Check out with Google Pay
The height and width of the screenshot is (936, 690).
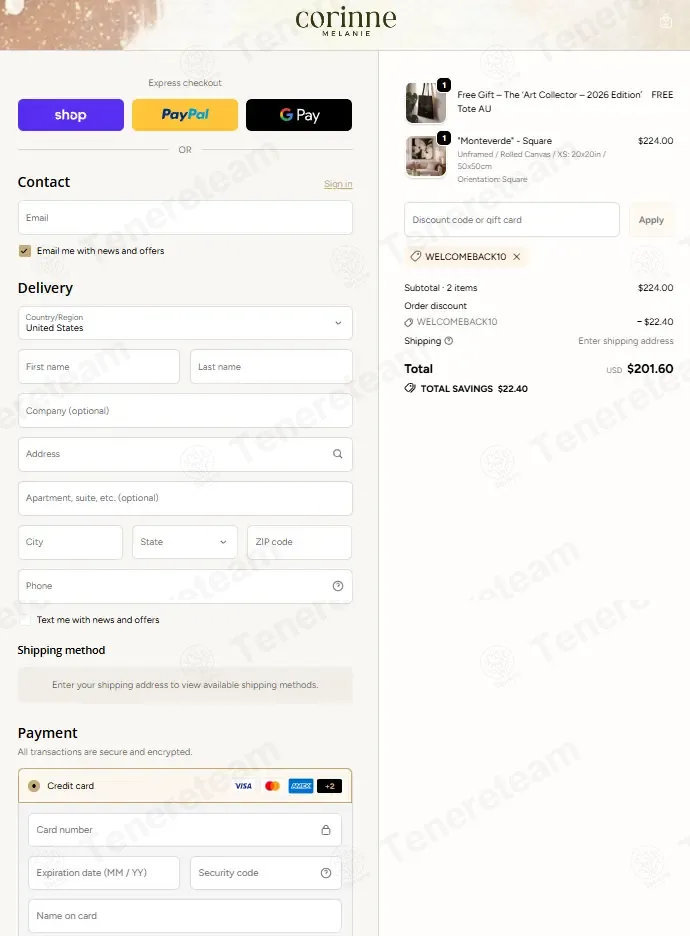pyautogui.click(x=299, y=115)
